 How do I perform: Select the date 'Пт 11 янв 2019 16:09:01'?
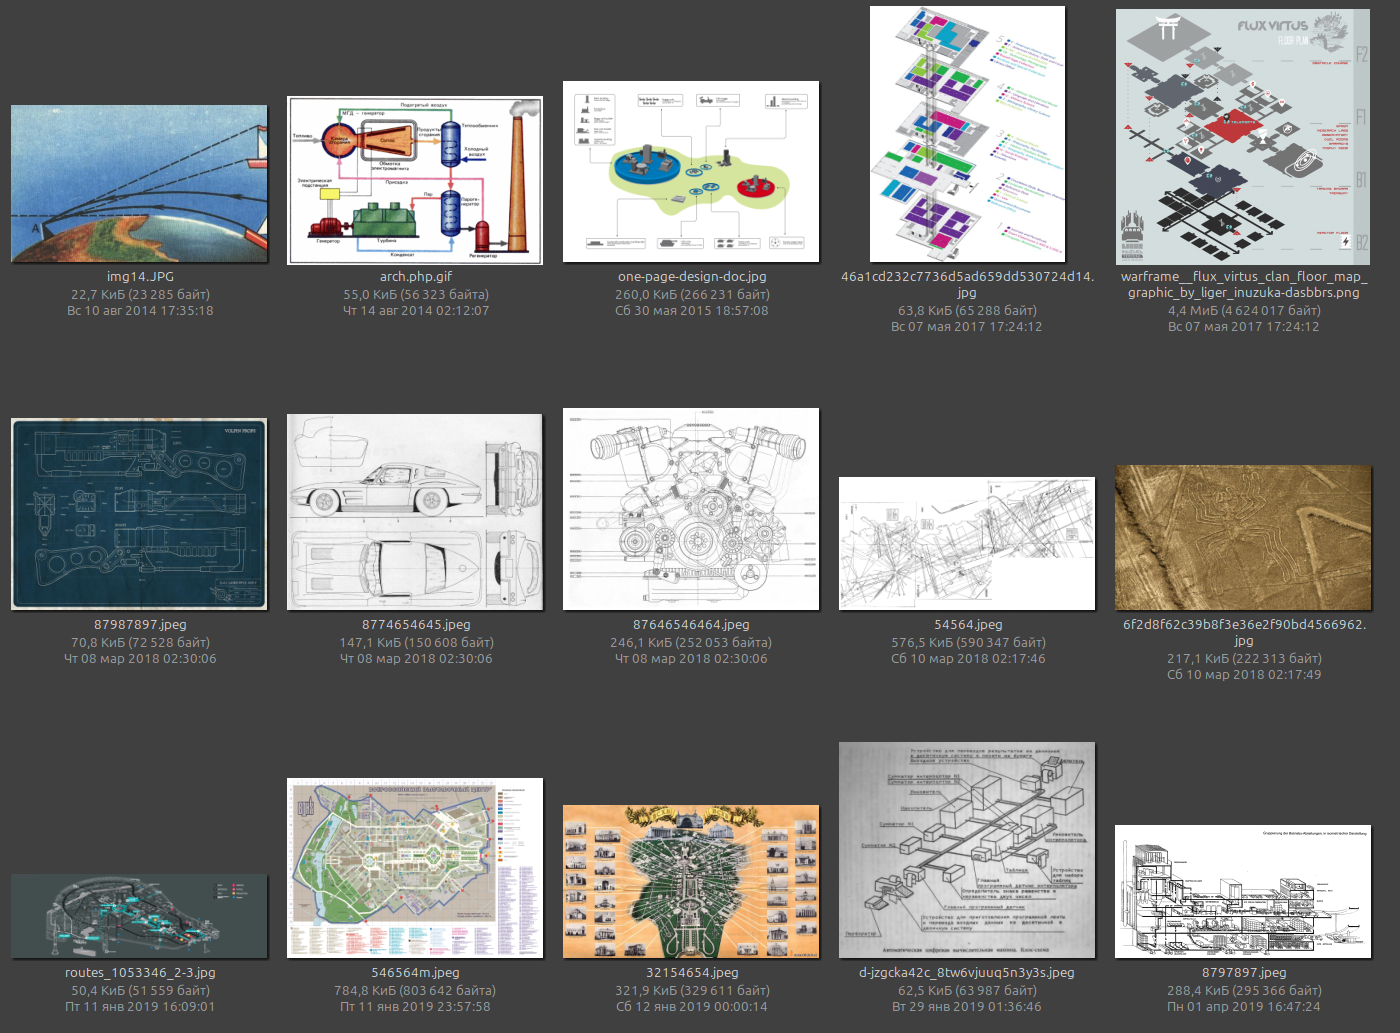[140, 1007]
